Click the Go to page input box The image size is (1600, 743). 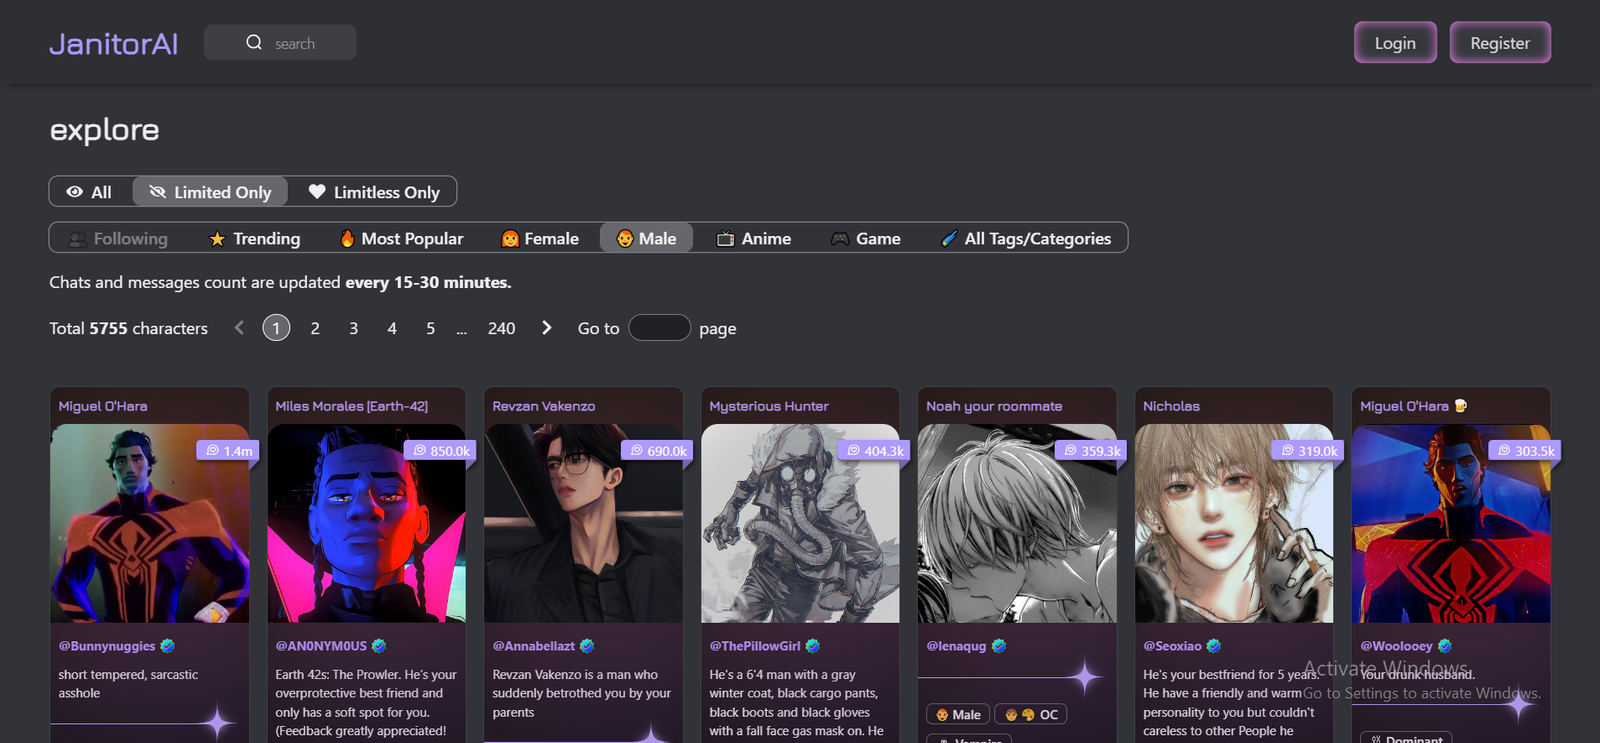[659, 328]
